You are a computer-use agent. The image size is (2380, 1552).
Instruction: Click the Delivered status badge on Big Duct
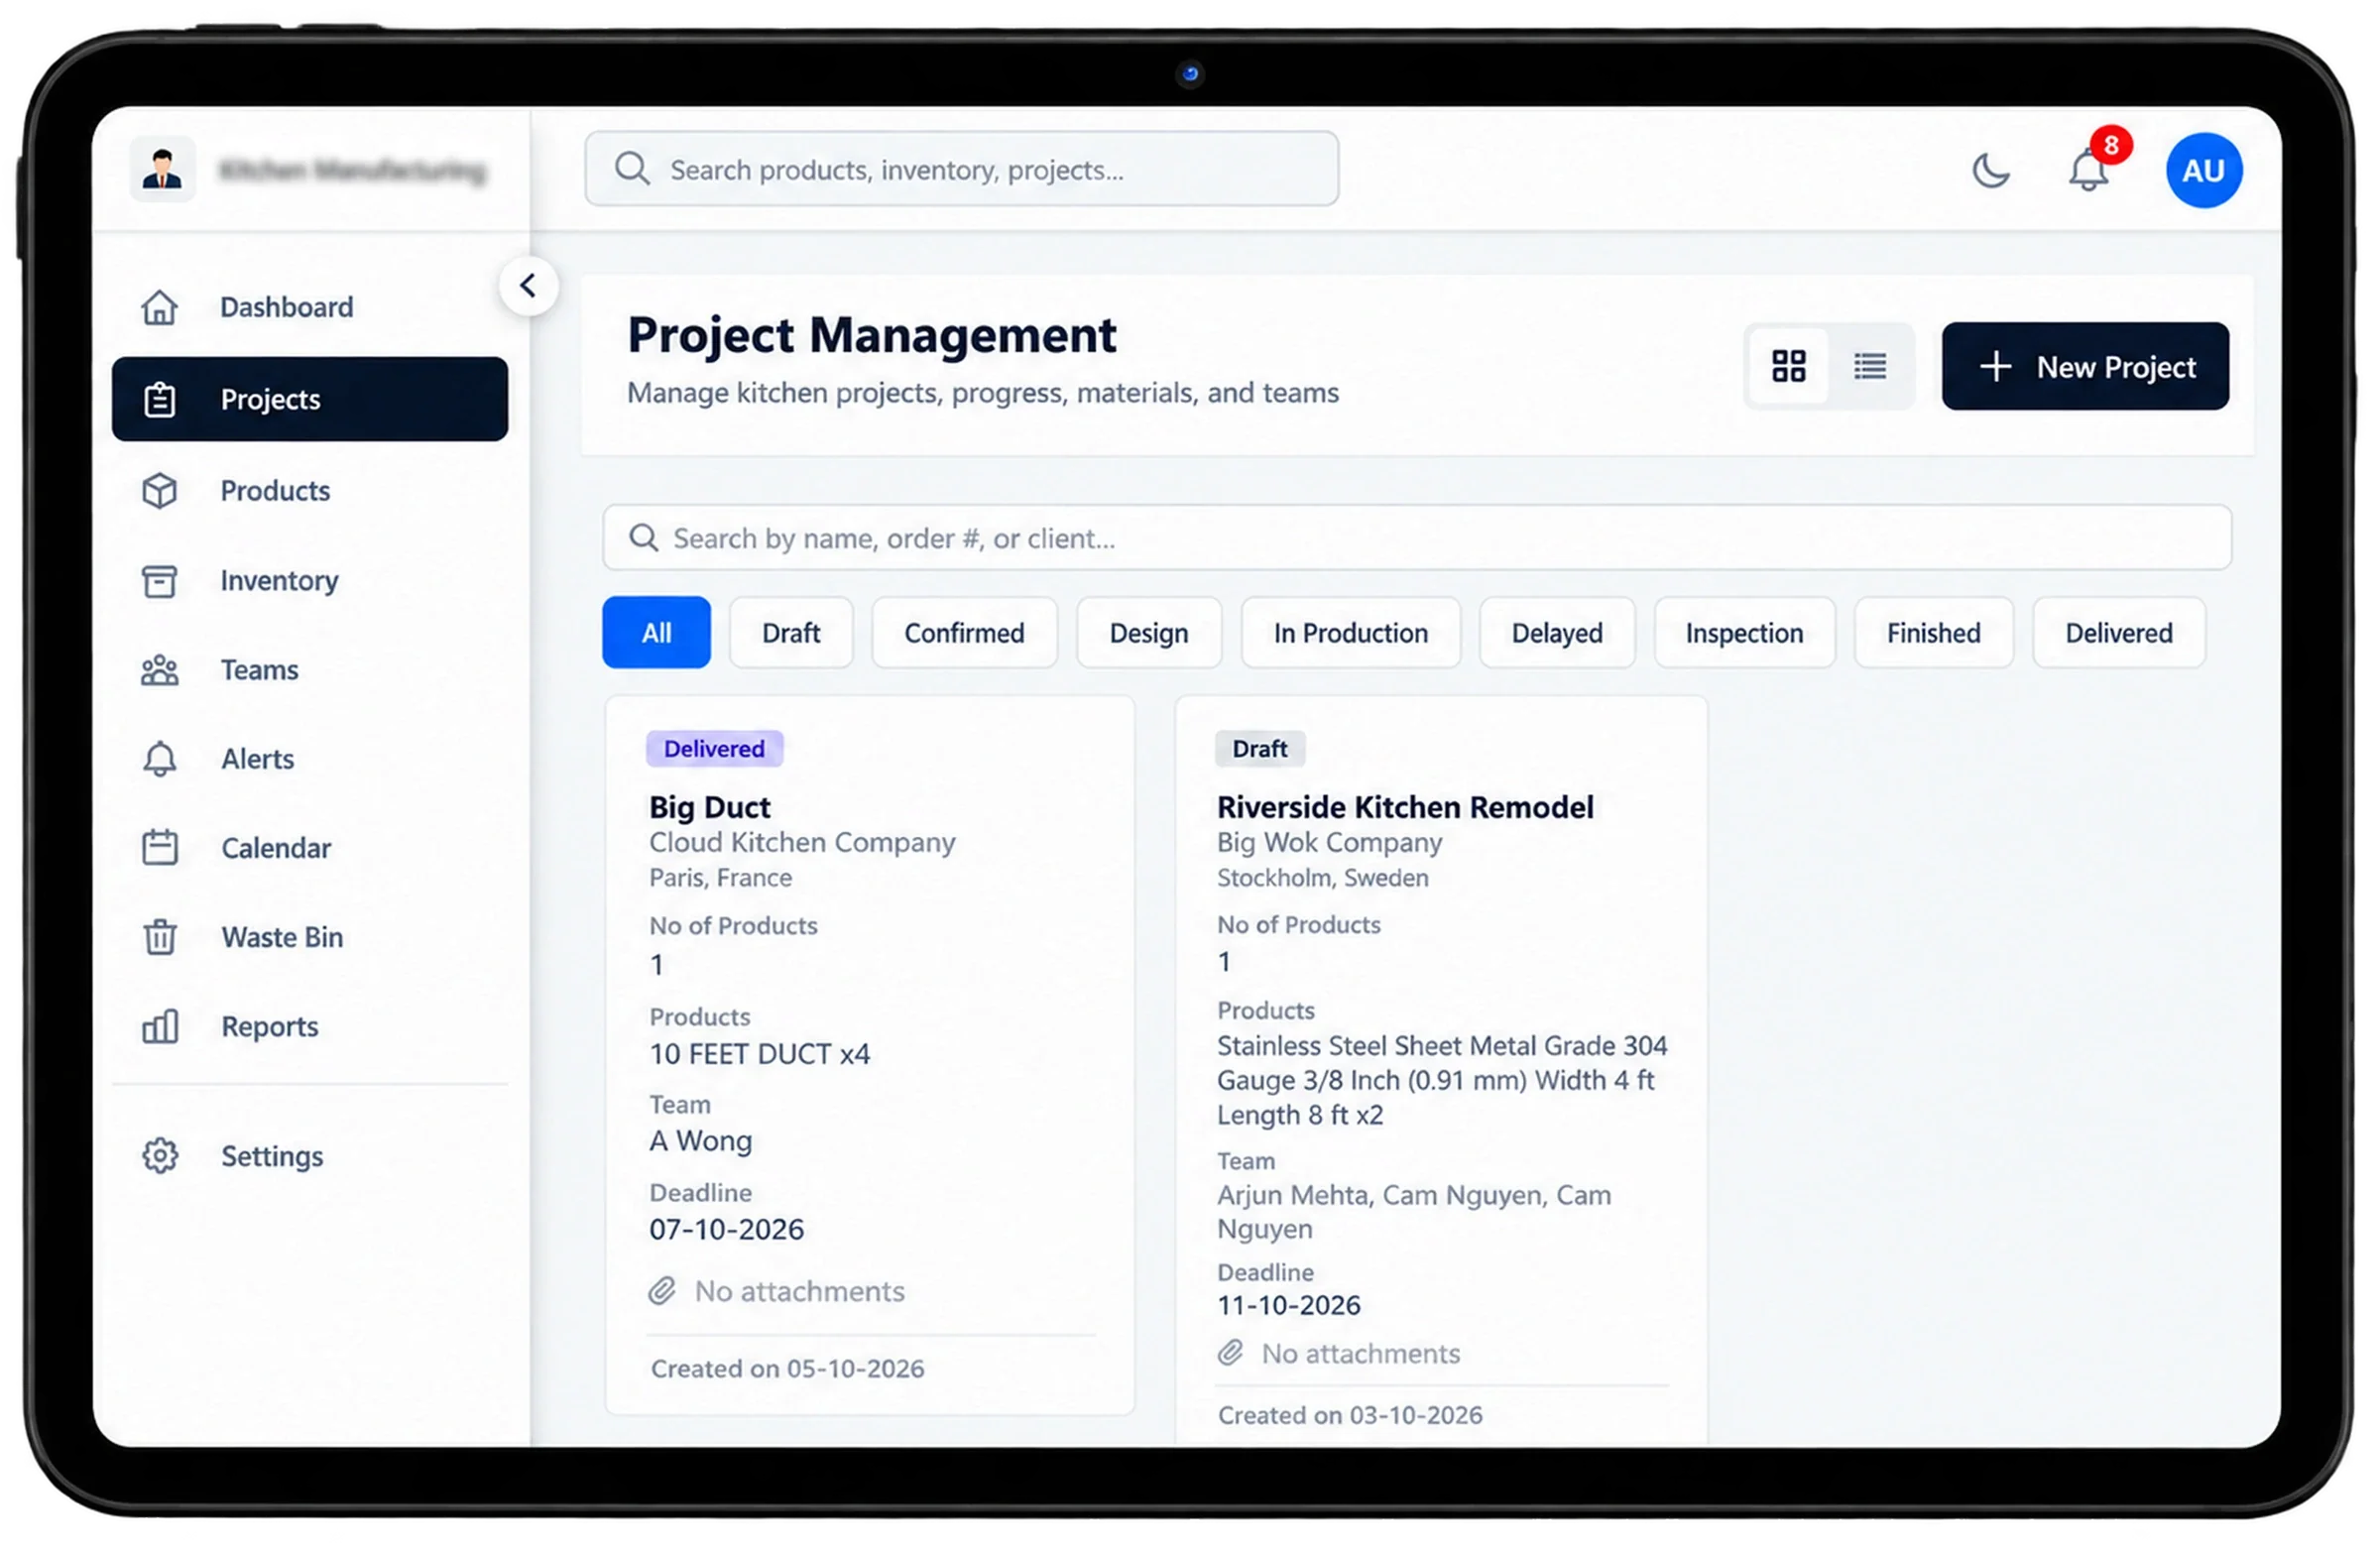(714, 749)
